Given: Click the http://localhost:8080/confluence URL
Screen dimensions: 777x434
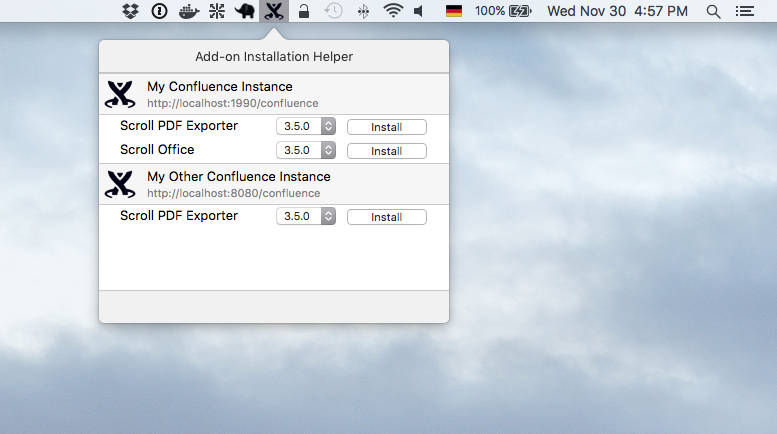Looking at the screenshot, I should point(233,193).
